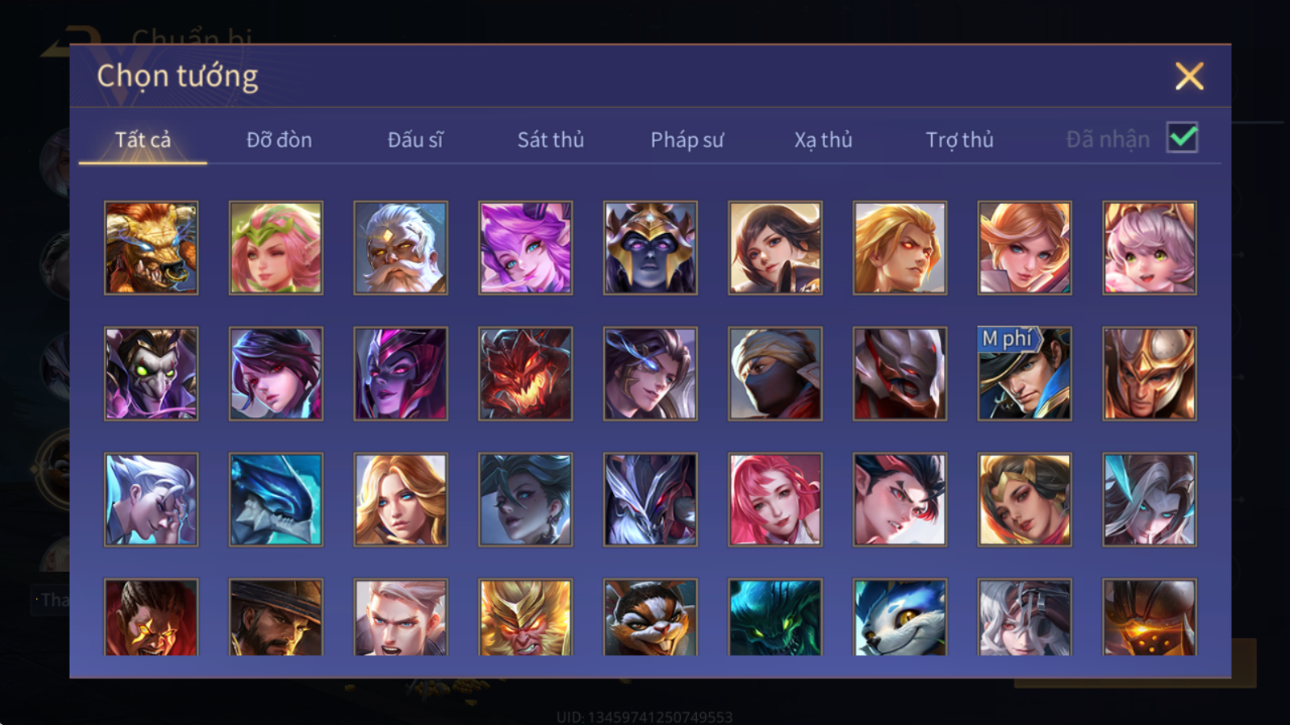The height and width of the screenshot is (725, 1290).
Task: Choose the green-eyed plague mask hero
Action: click(x=151, y=373)
